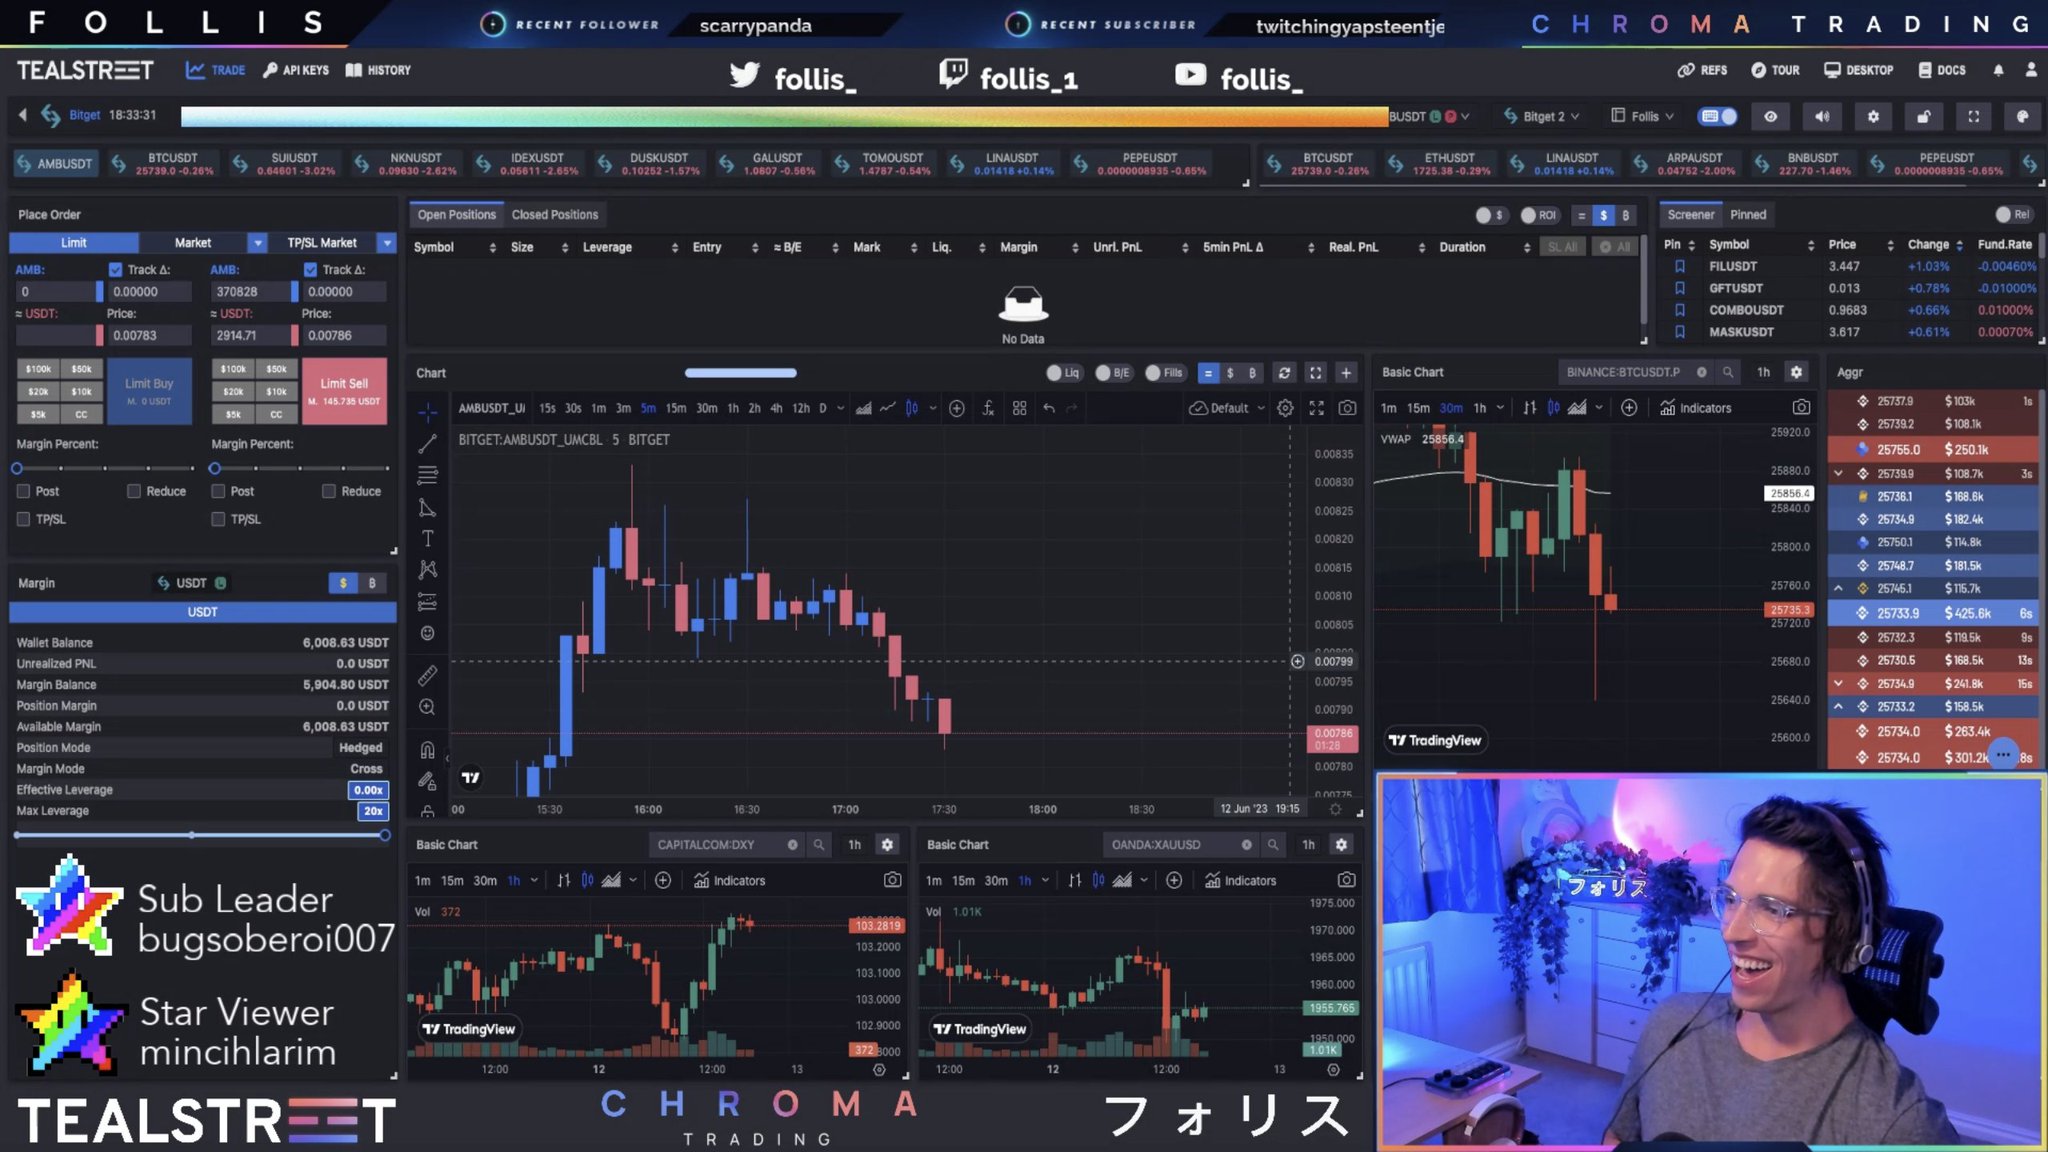The width and height of the screenshot is (2048, 1152).
Task: Open the DOCS menu item
Action: pyautogui.click(x=1942, y=70)
